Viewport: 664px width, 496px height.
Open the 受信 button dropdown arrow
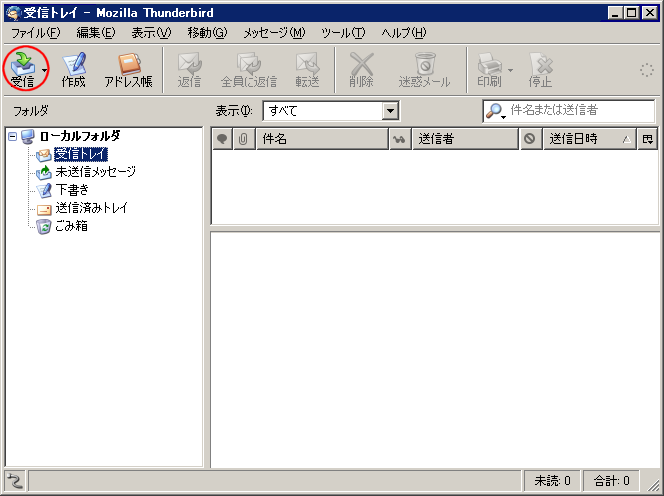44,70
